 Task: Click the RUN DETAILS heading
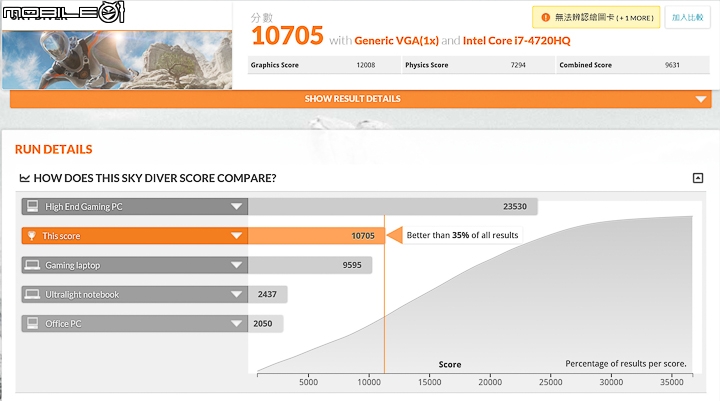53,149
